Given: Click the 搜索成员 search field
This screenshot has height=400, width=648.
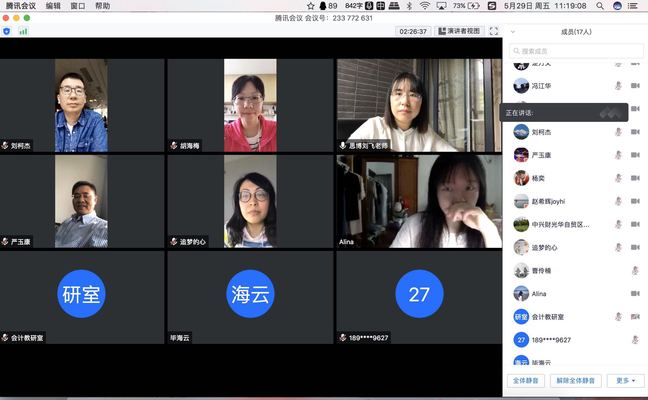Looking at the screenshot, I should coord(575,51).
